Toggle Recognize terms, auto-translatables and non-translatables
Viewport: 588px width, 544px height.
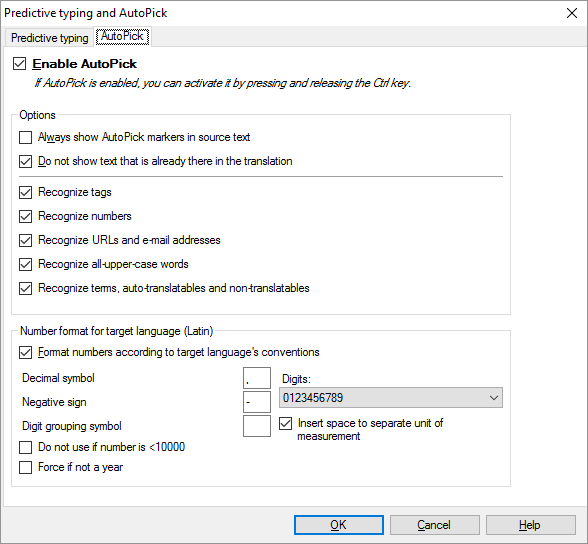click(26, 289)
